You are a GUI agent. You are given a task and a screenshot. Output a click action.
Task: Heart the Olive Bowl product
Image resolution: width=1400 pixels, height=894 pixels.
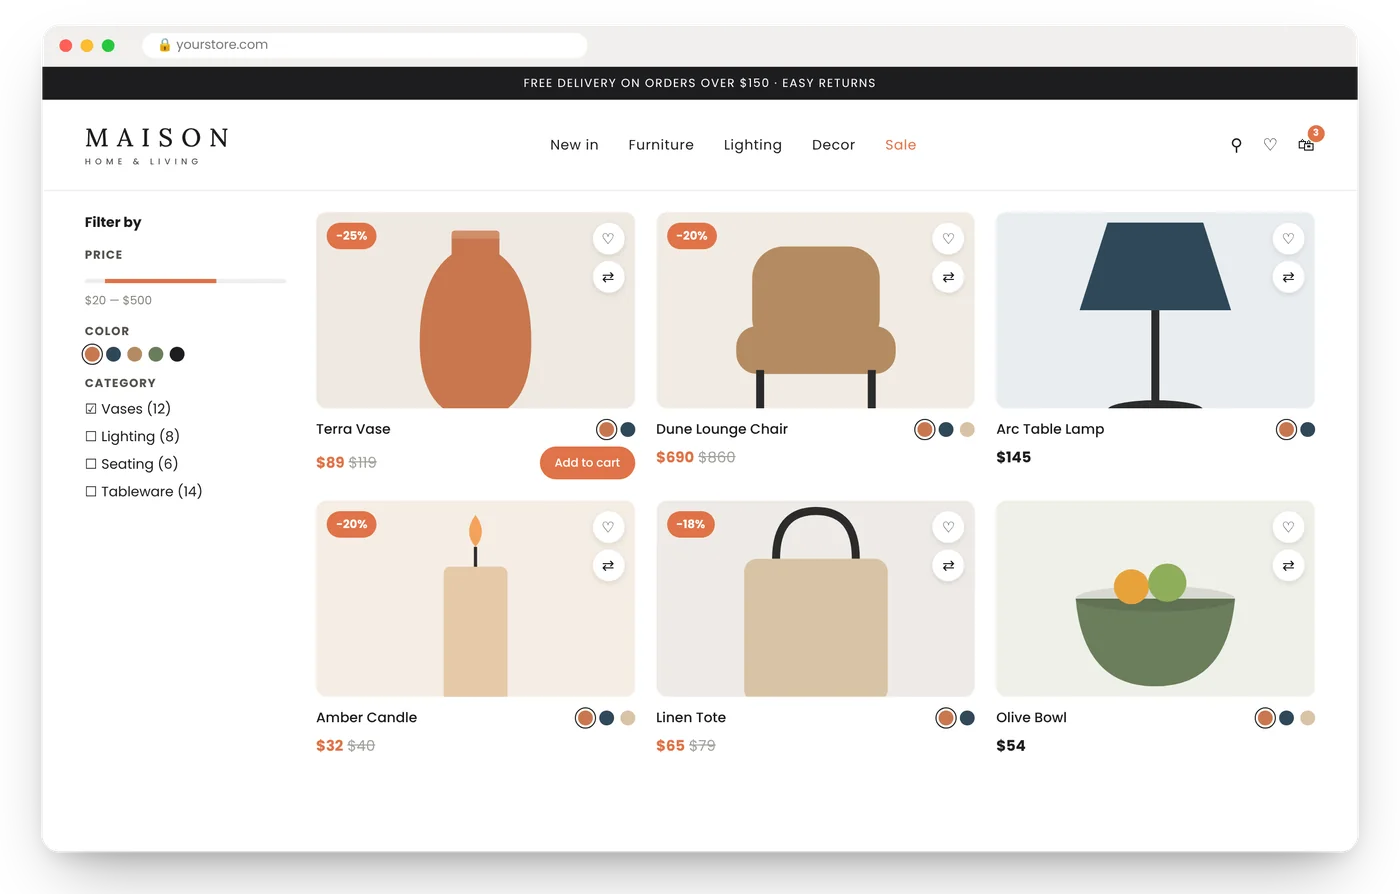(1288, 527)
